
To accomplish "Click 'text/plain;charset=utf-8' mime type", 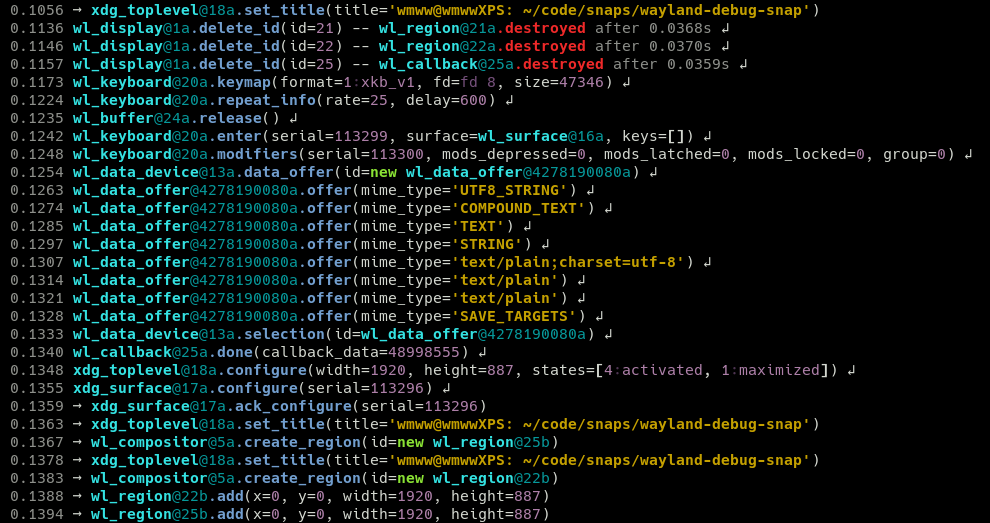I will (x=568, y=262).
